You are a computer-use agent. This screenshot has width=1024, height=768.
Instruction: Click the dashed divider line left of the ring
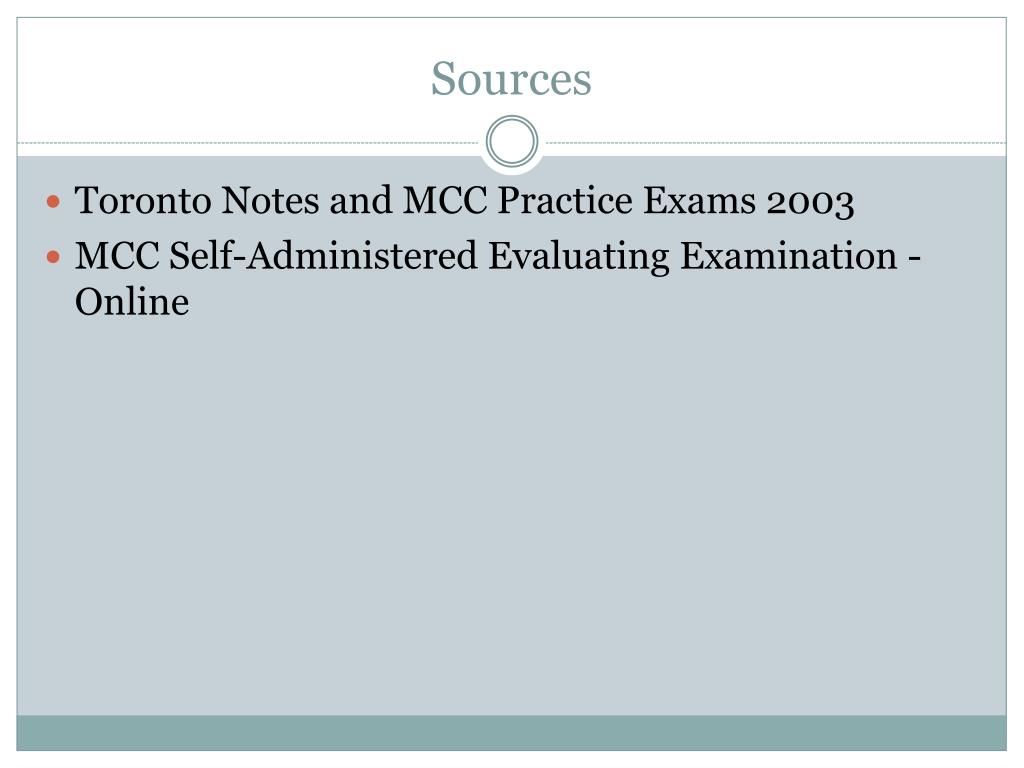coord(250,143)
